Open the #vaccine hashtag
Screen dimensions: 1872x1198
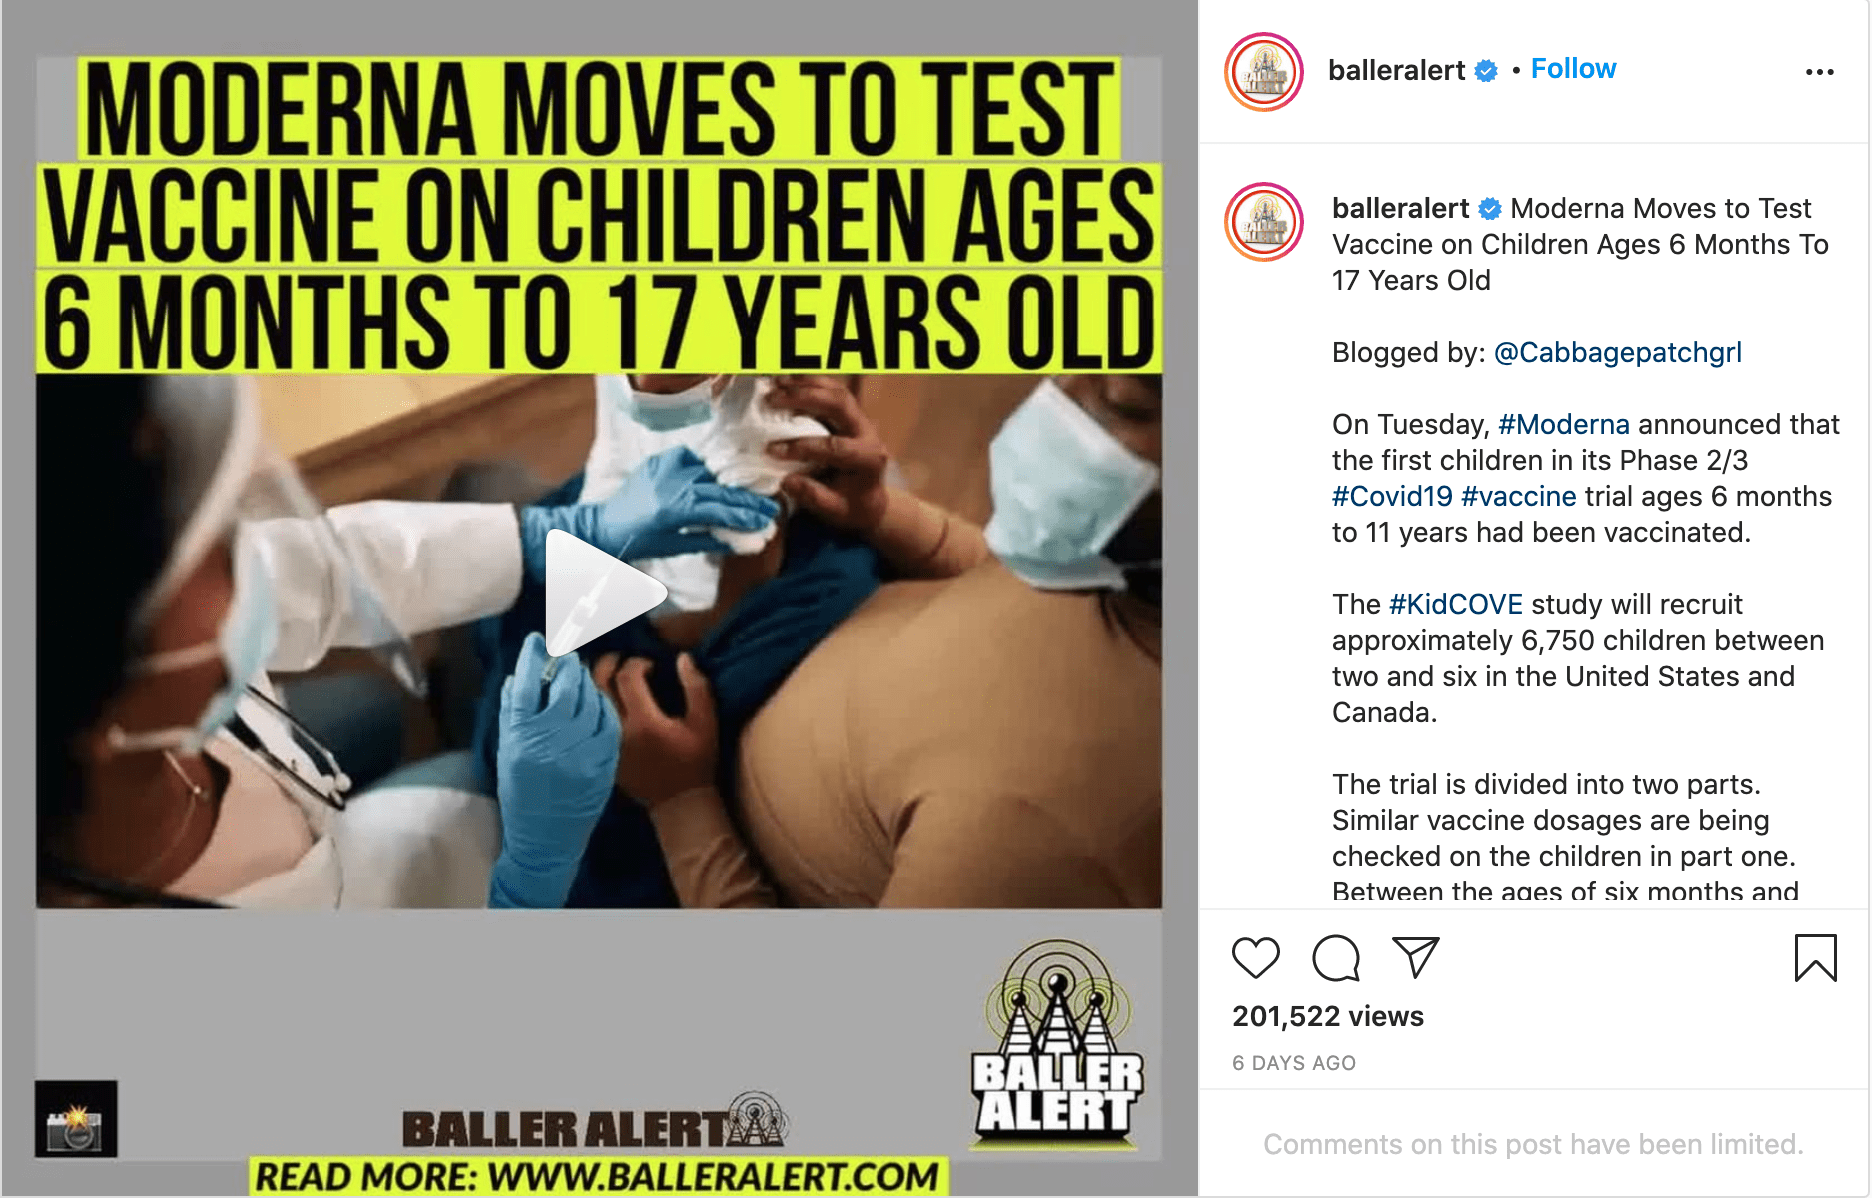point(1519,496)
